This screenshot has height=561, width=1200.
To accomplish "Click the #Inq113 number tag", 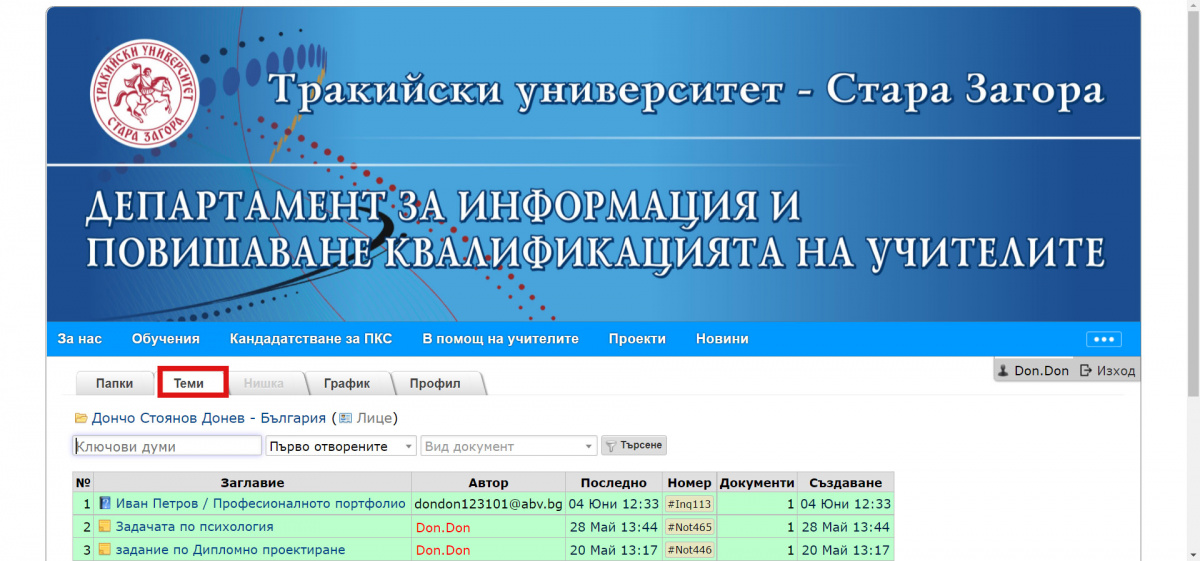I will click(690, 504).
